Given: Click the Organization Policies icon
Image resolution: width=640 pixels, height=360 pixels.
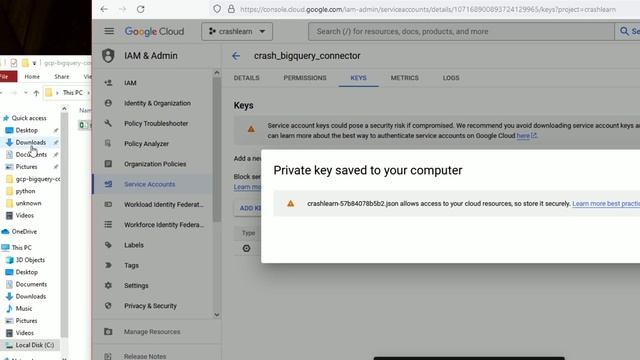Looking at the screenshot, I should pos(108,164).
